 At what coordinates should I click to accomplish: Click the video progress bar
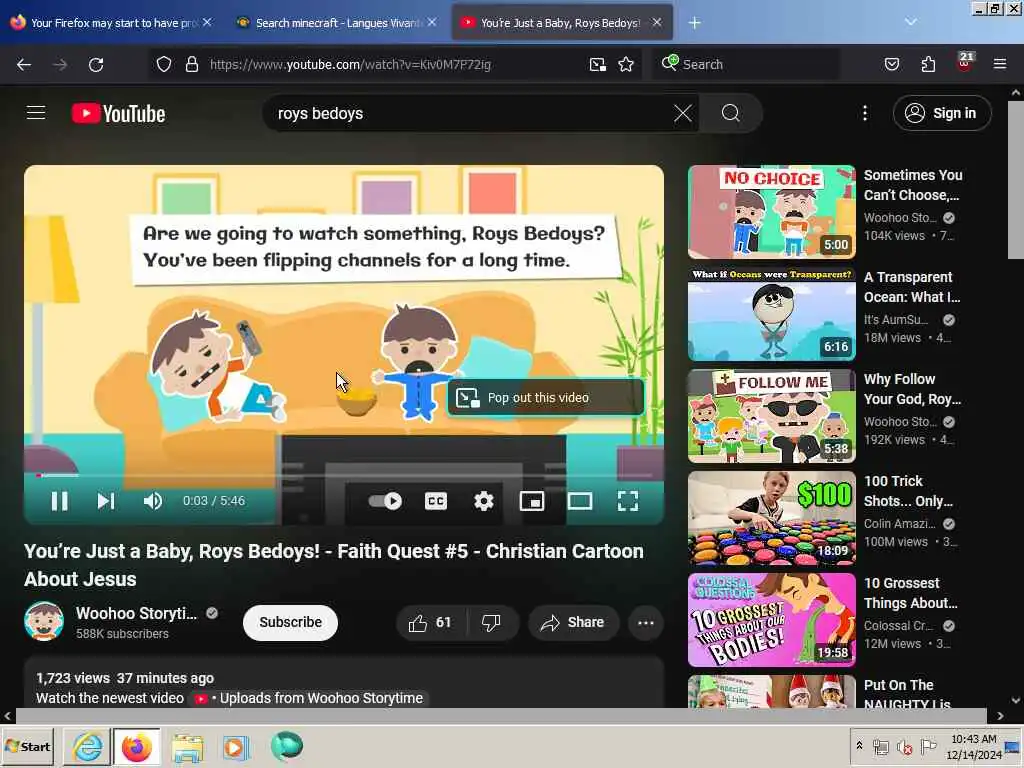[344, 475]
